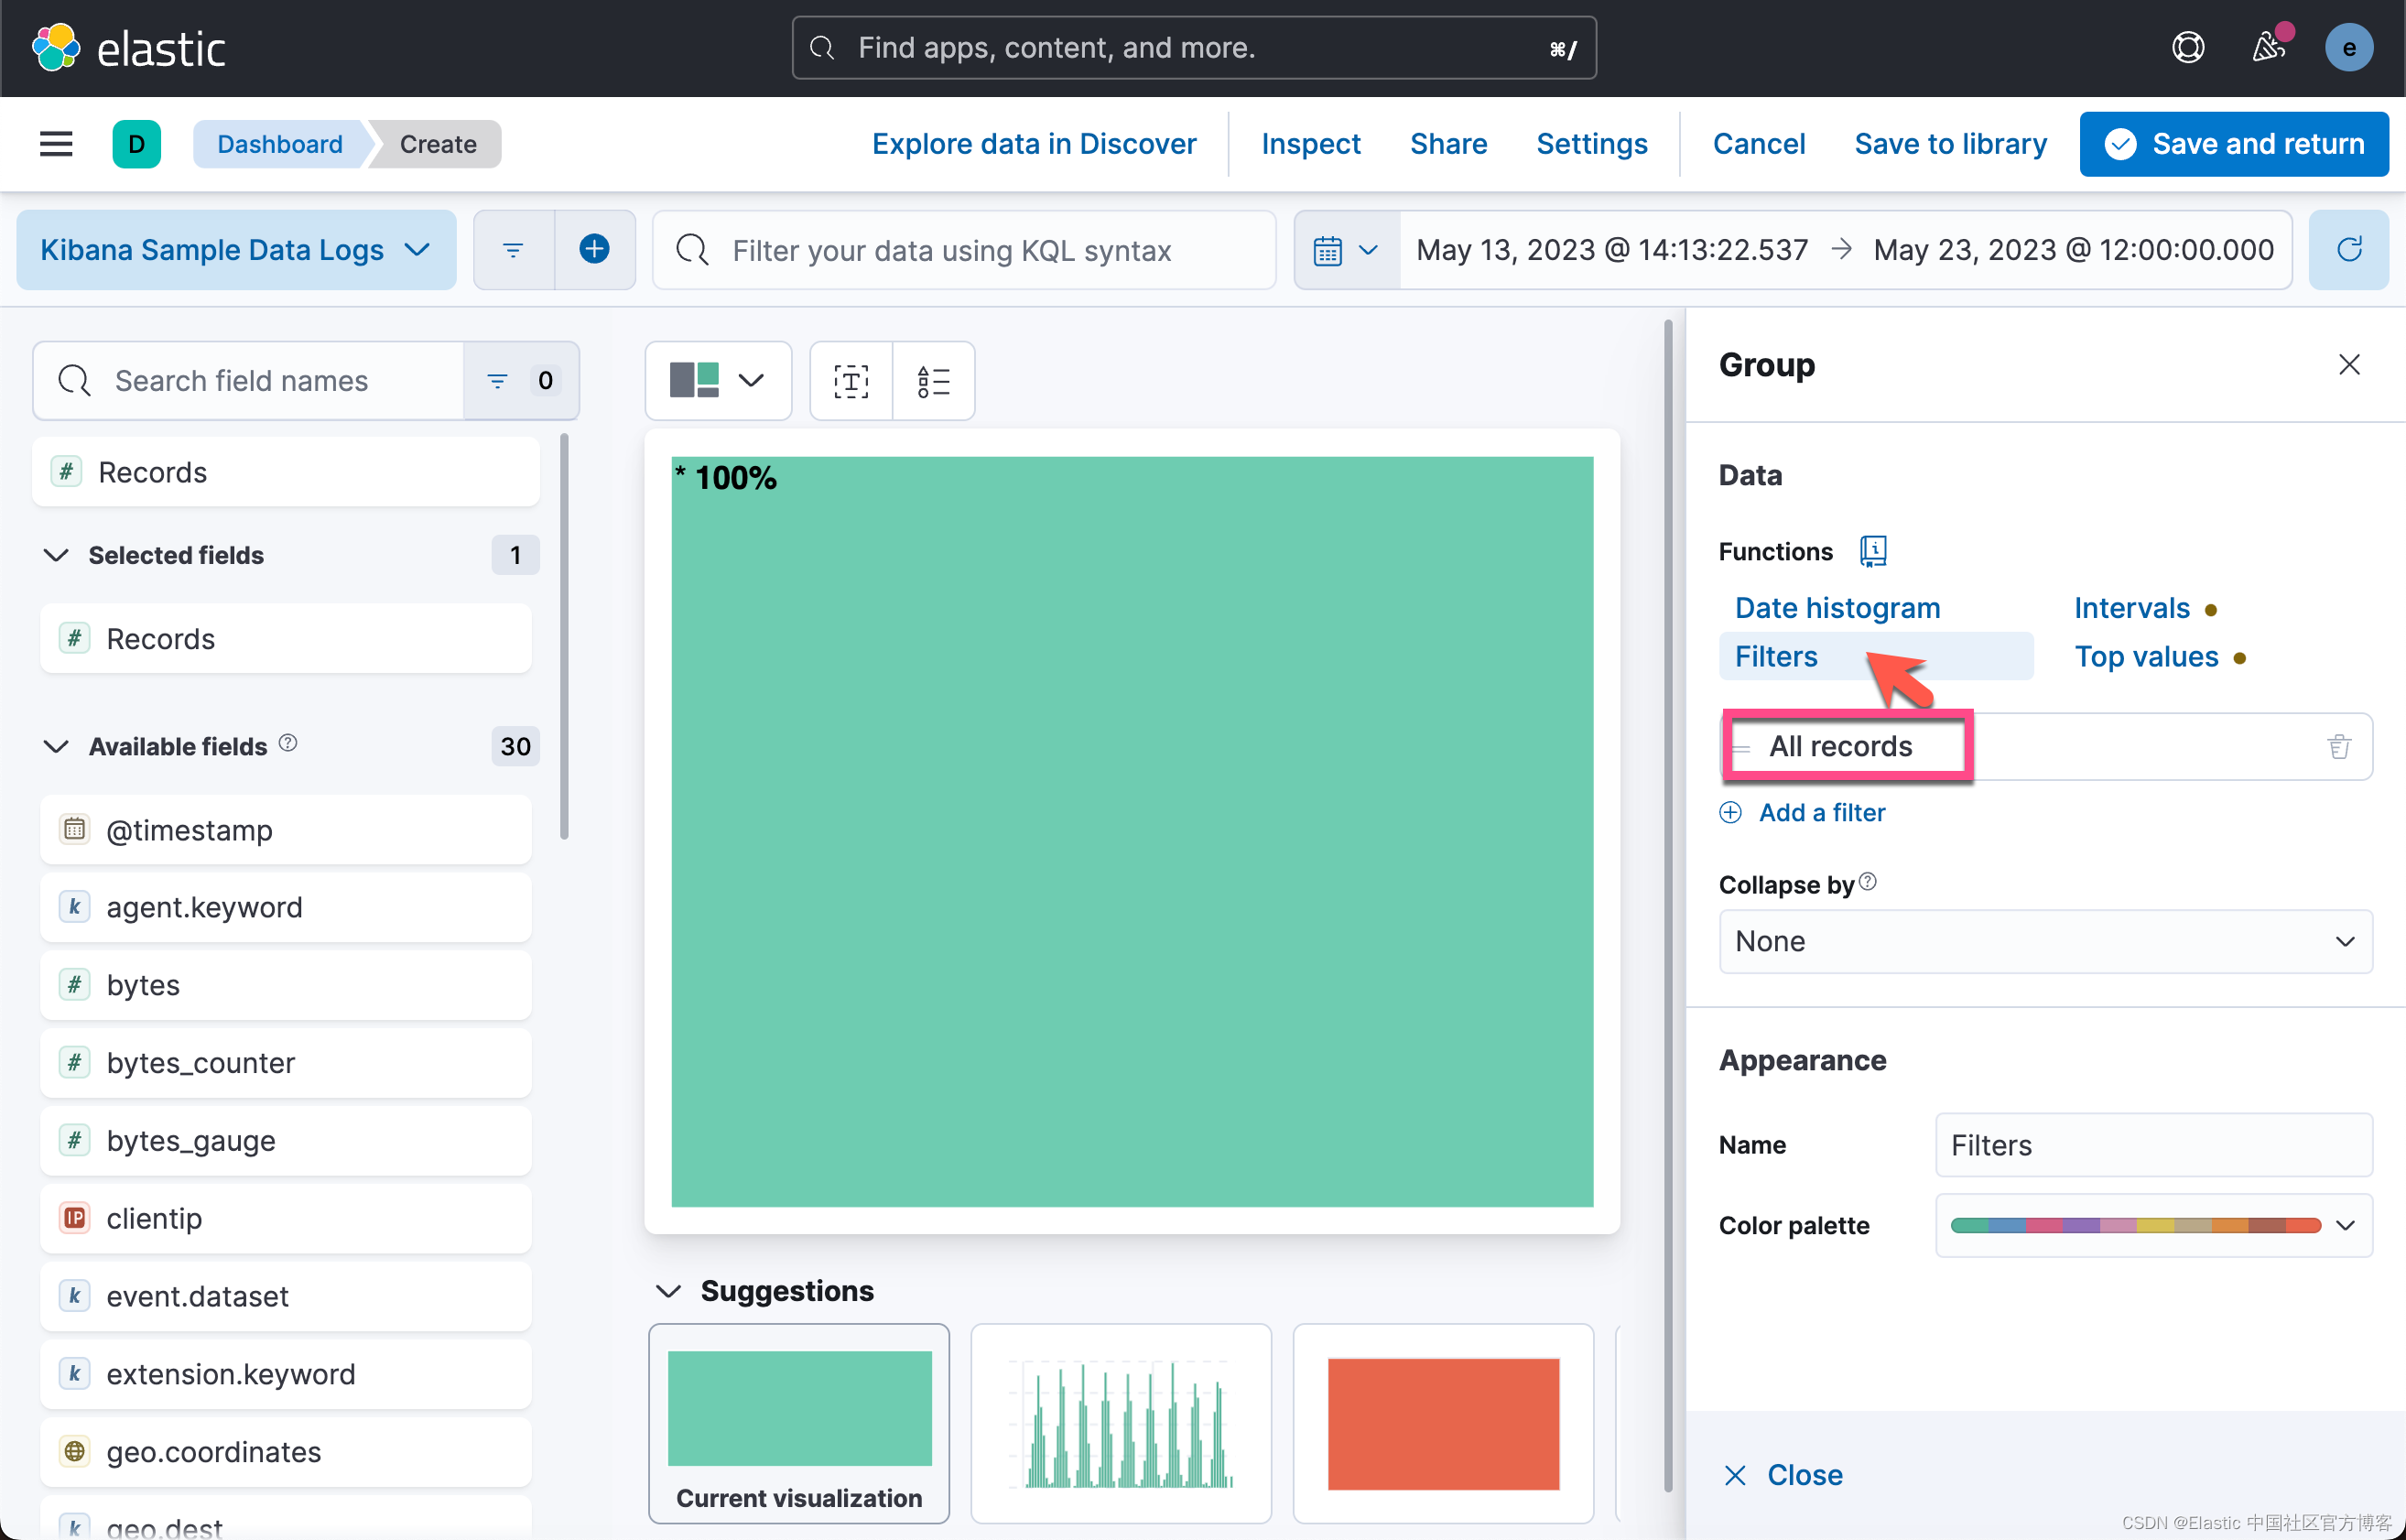Screen dimensions: 2406x1540
Task: Open the Color palette picker
Action: point(2153,1225)
